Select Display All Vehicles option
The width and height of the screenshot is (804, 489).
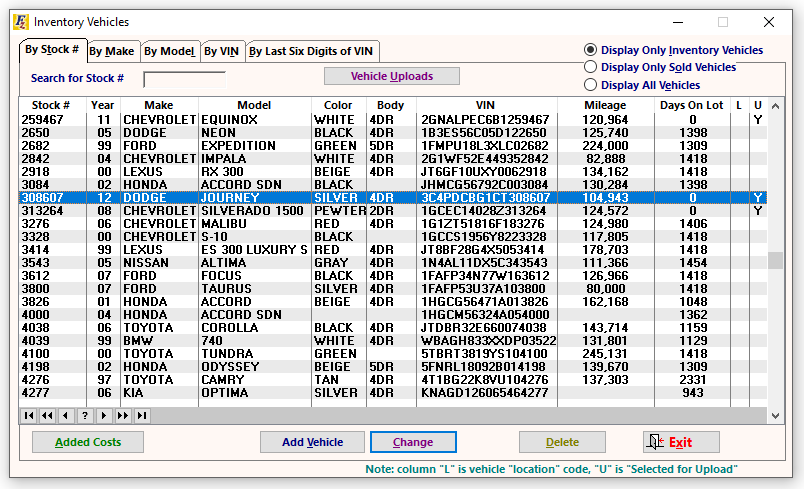(x=641, y=85)
